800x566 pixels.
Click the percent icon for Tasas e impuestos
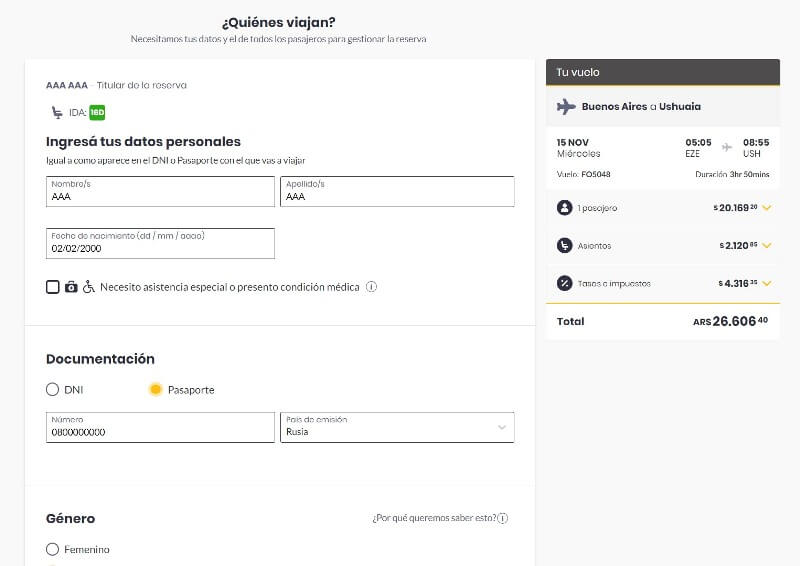point(564,283)
